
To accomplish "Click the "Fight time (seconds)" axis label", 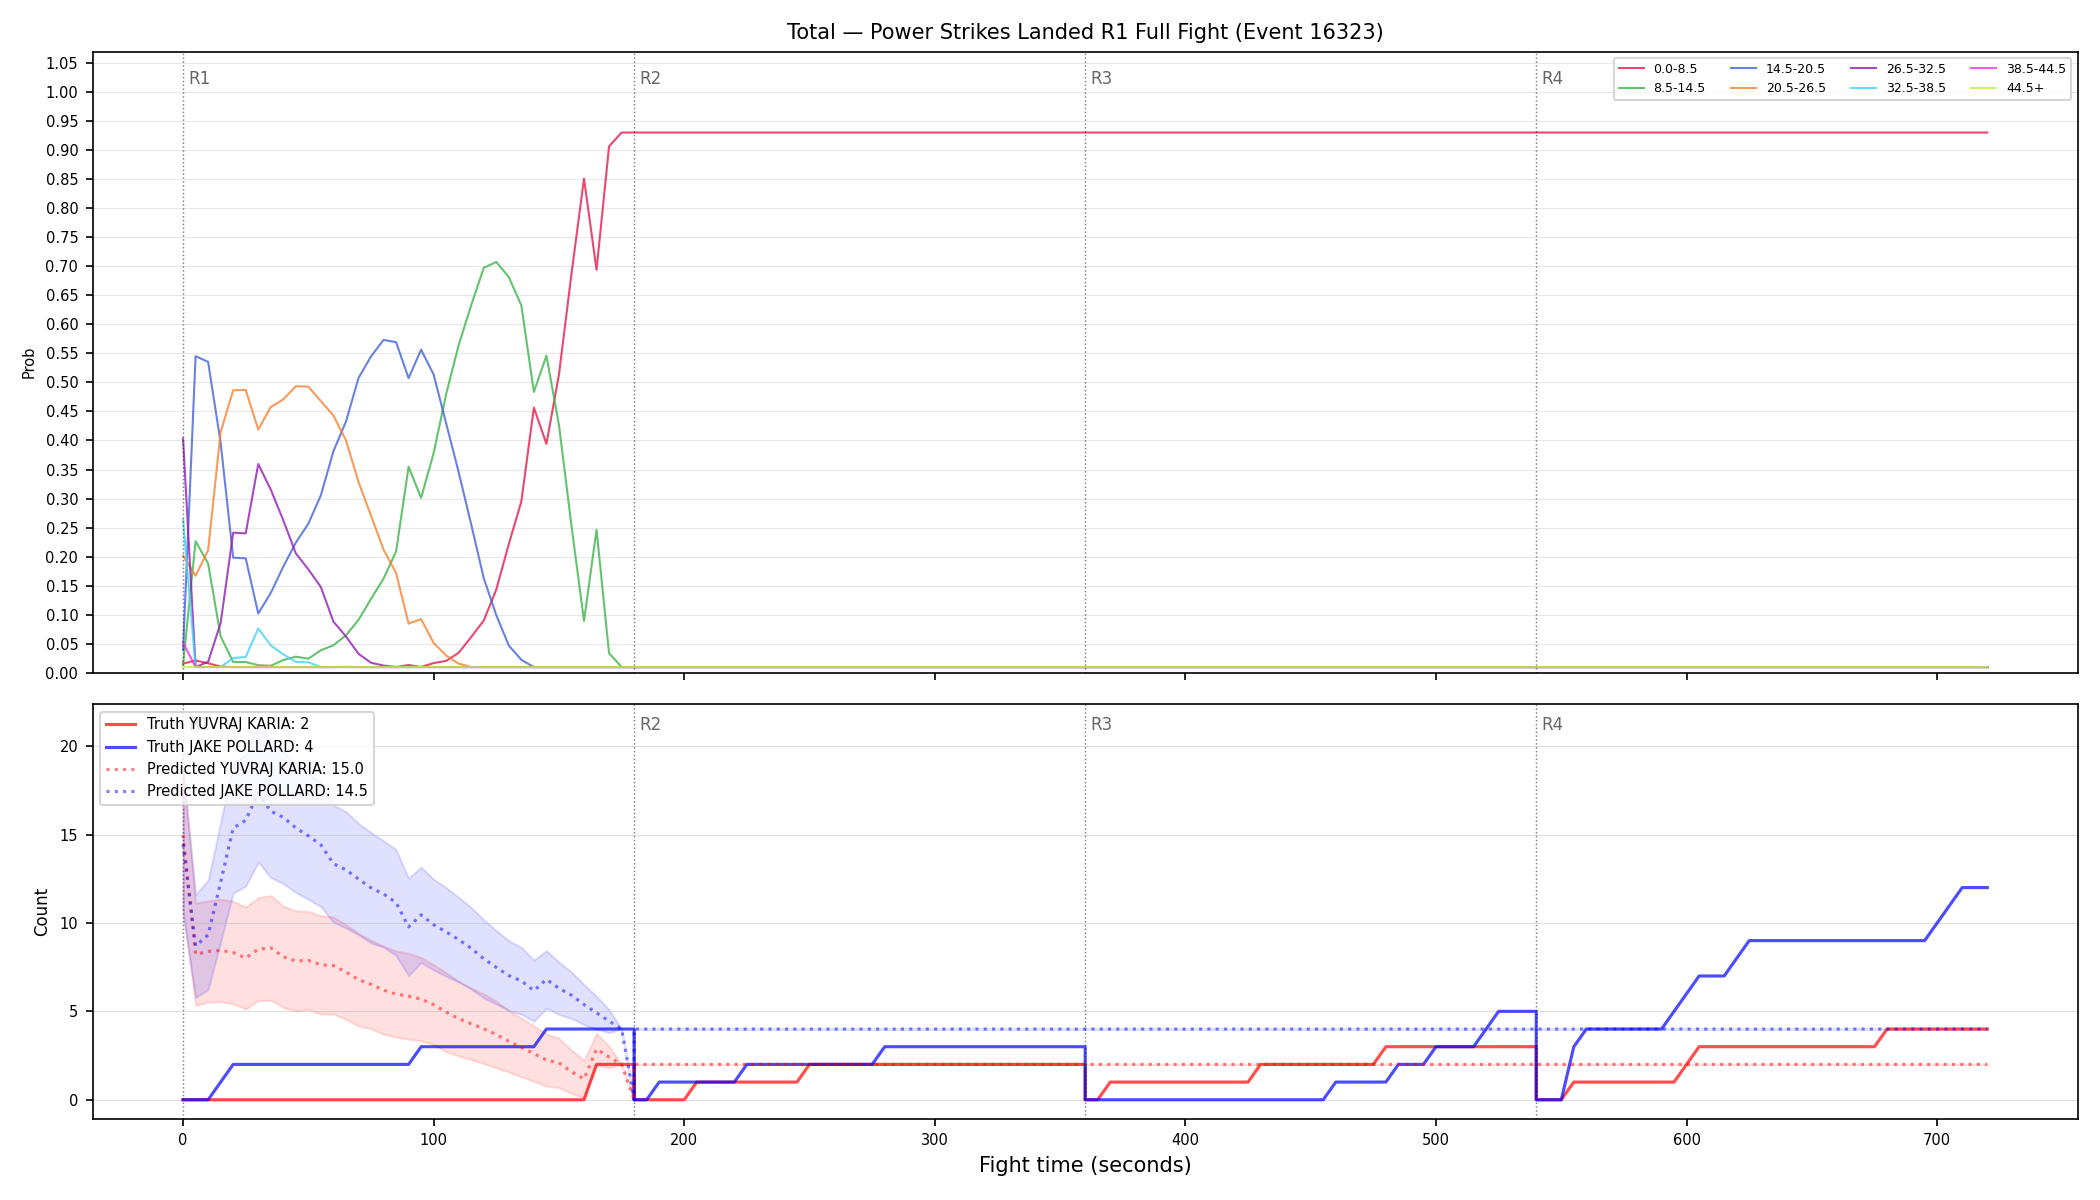I will coord(1085,1165).
